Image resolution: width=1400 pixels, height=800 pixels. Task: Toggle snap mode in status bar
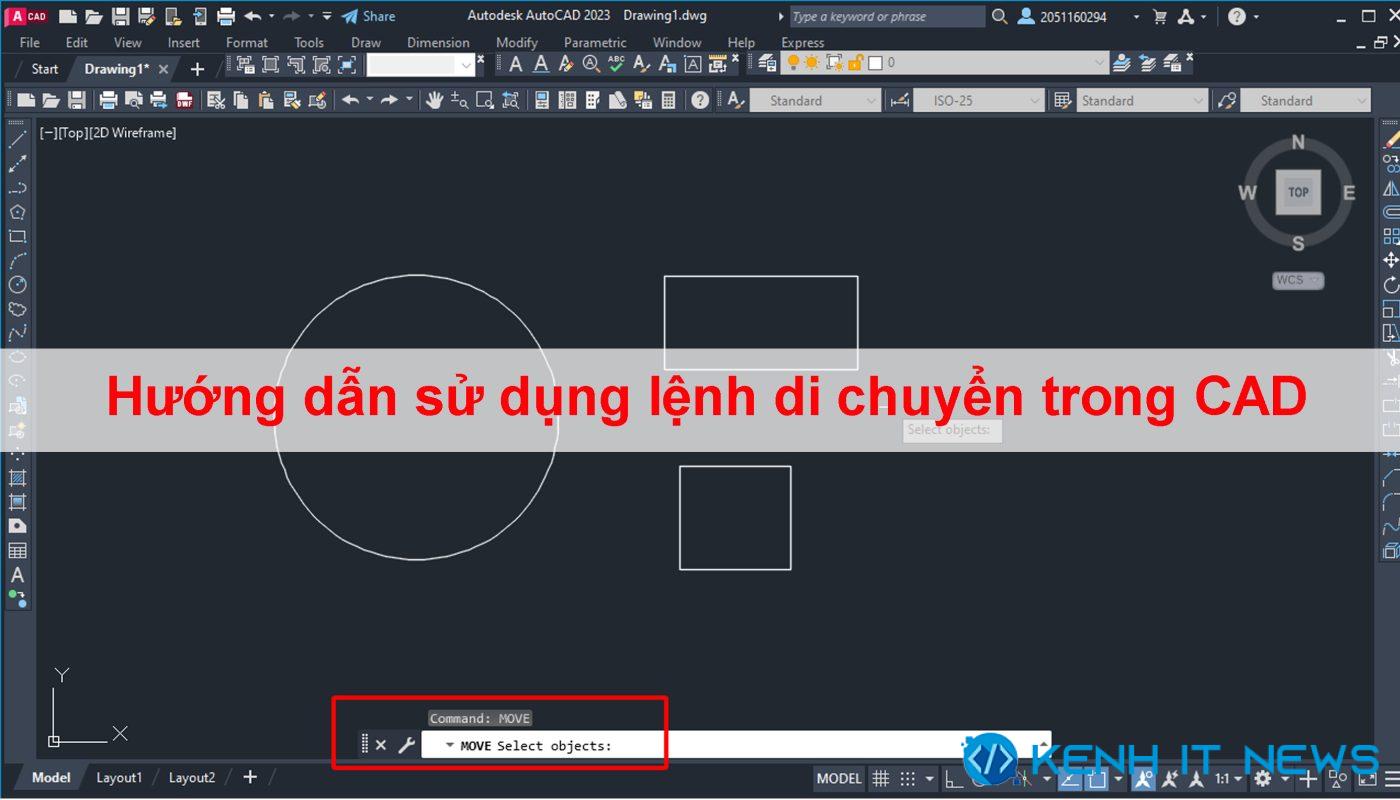click(907, 779)
